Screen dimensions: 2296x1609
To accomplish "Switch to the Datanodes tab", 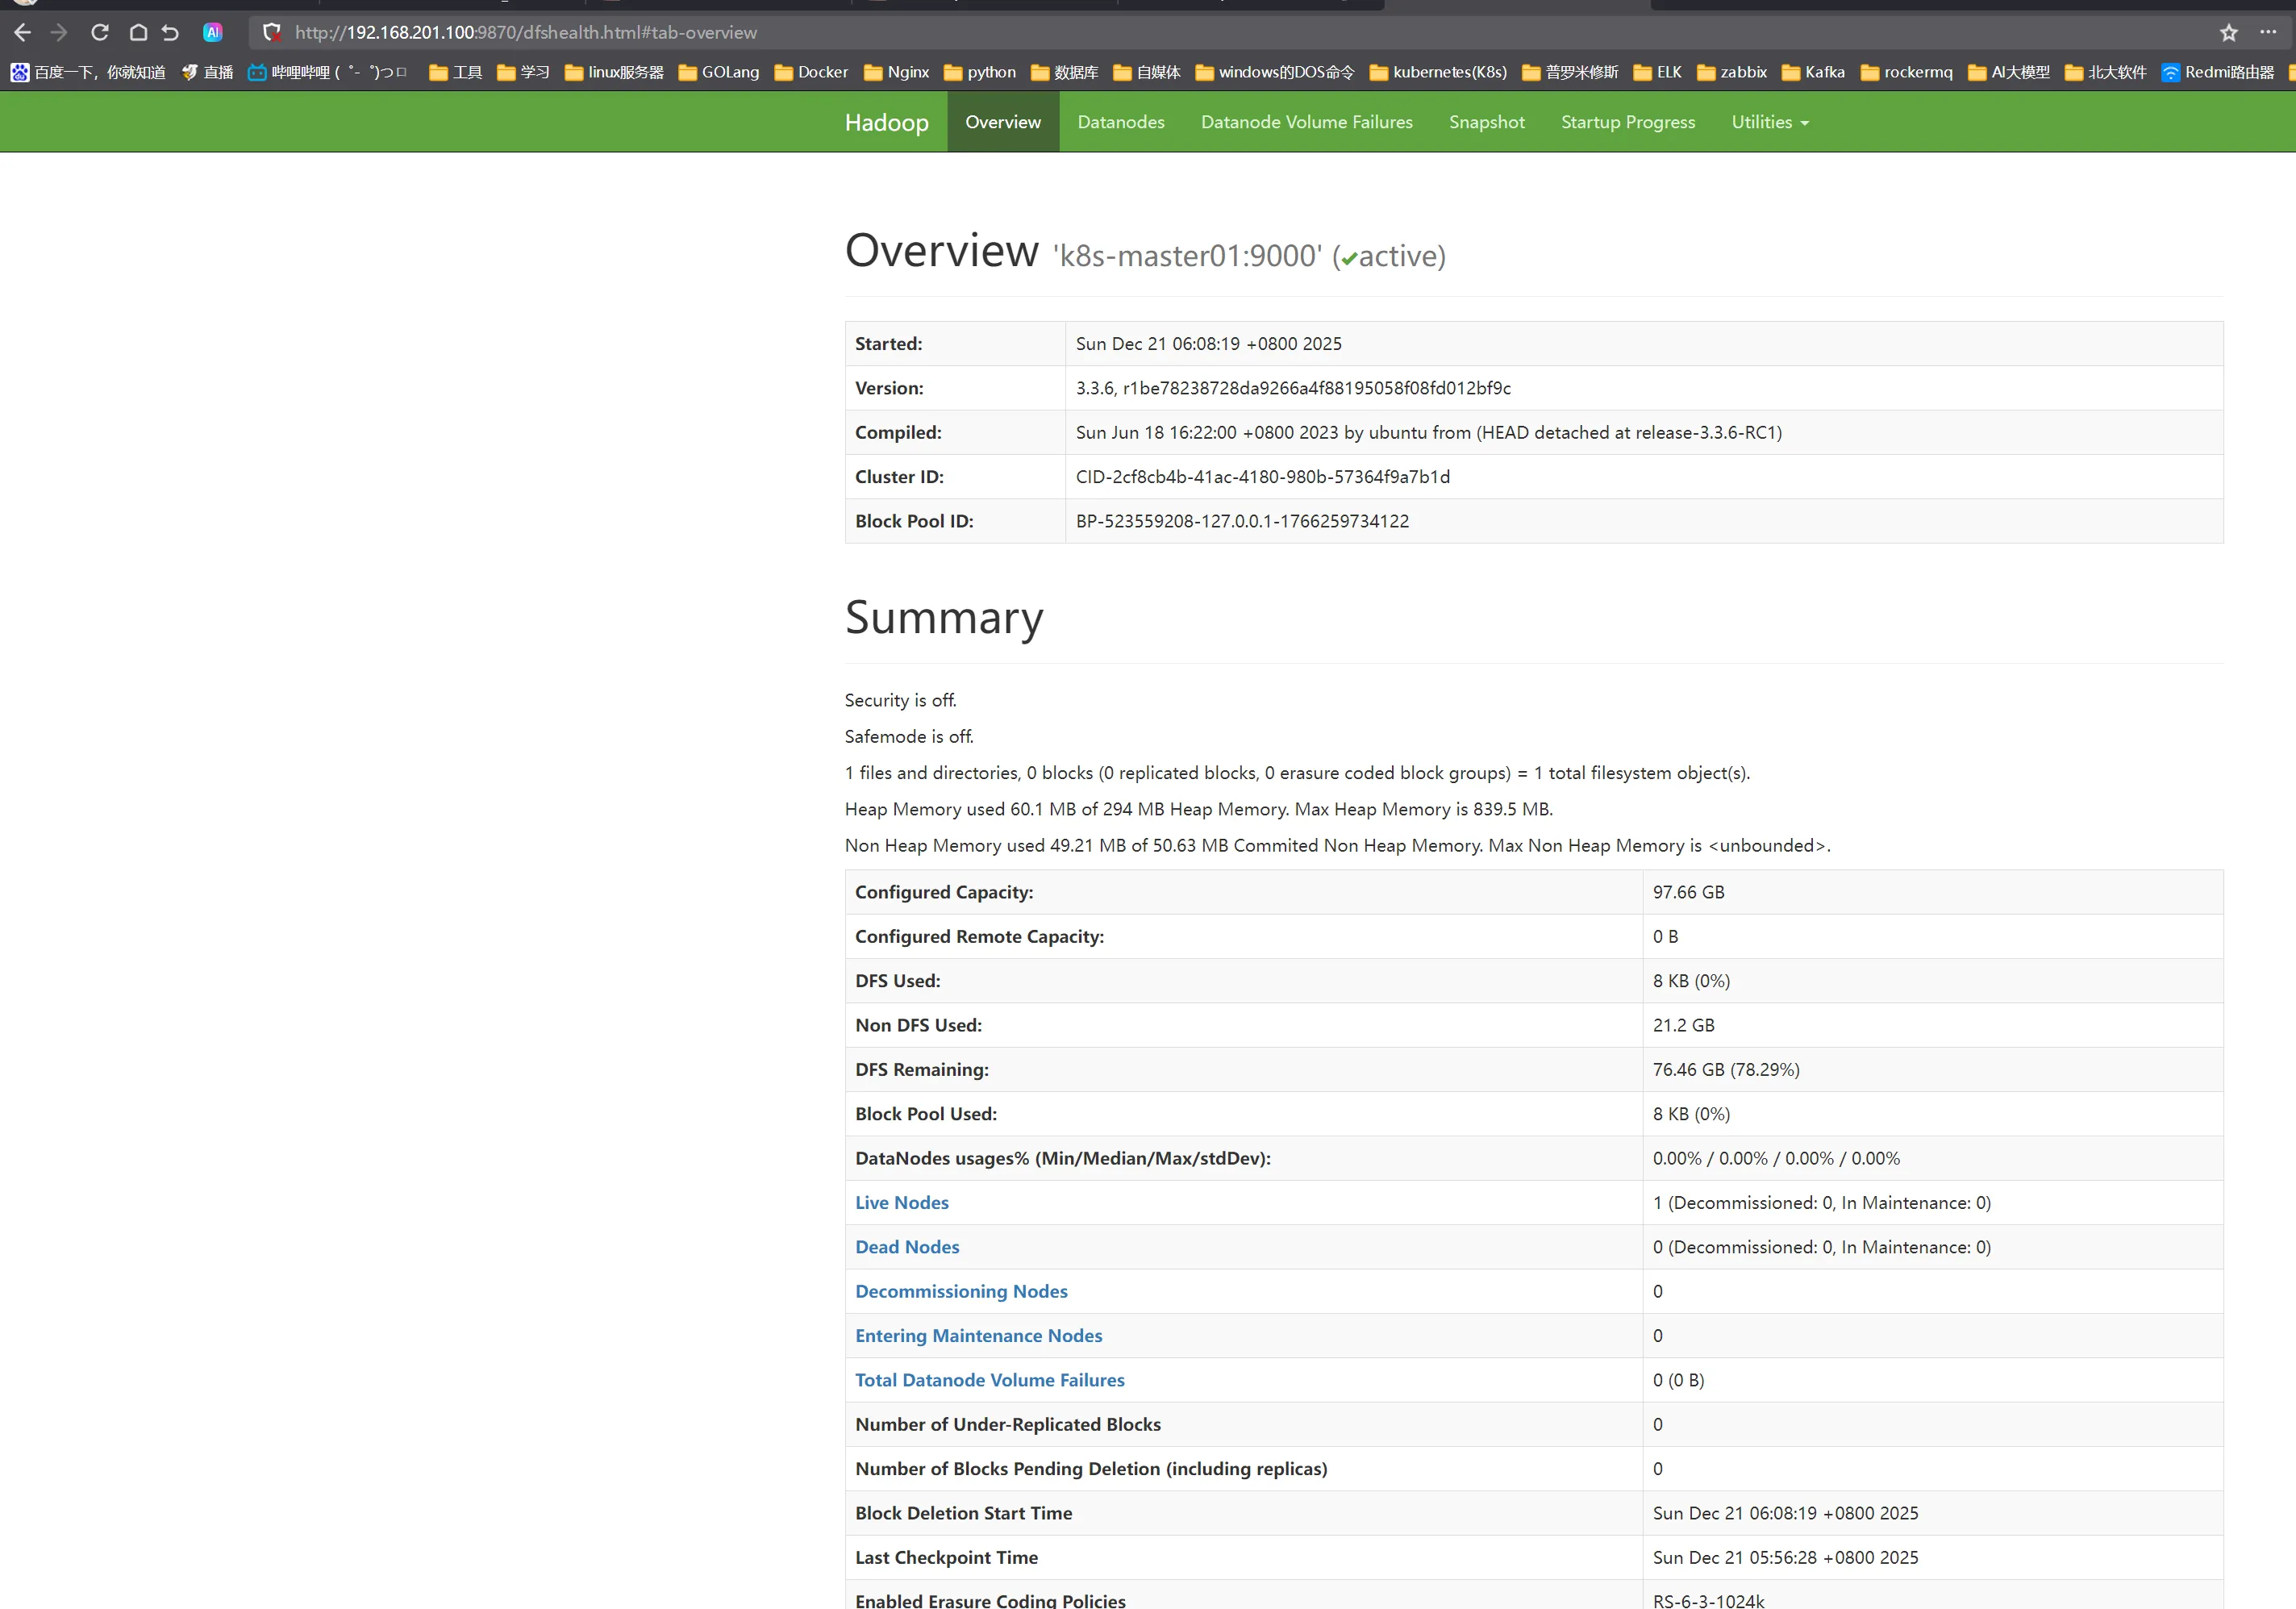I will click(1120, 122).
